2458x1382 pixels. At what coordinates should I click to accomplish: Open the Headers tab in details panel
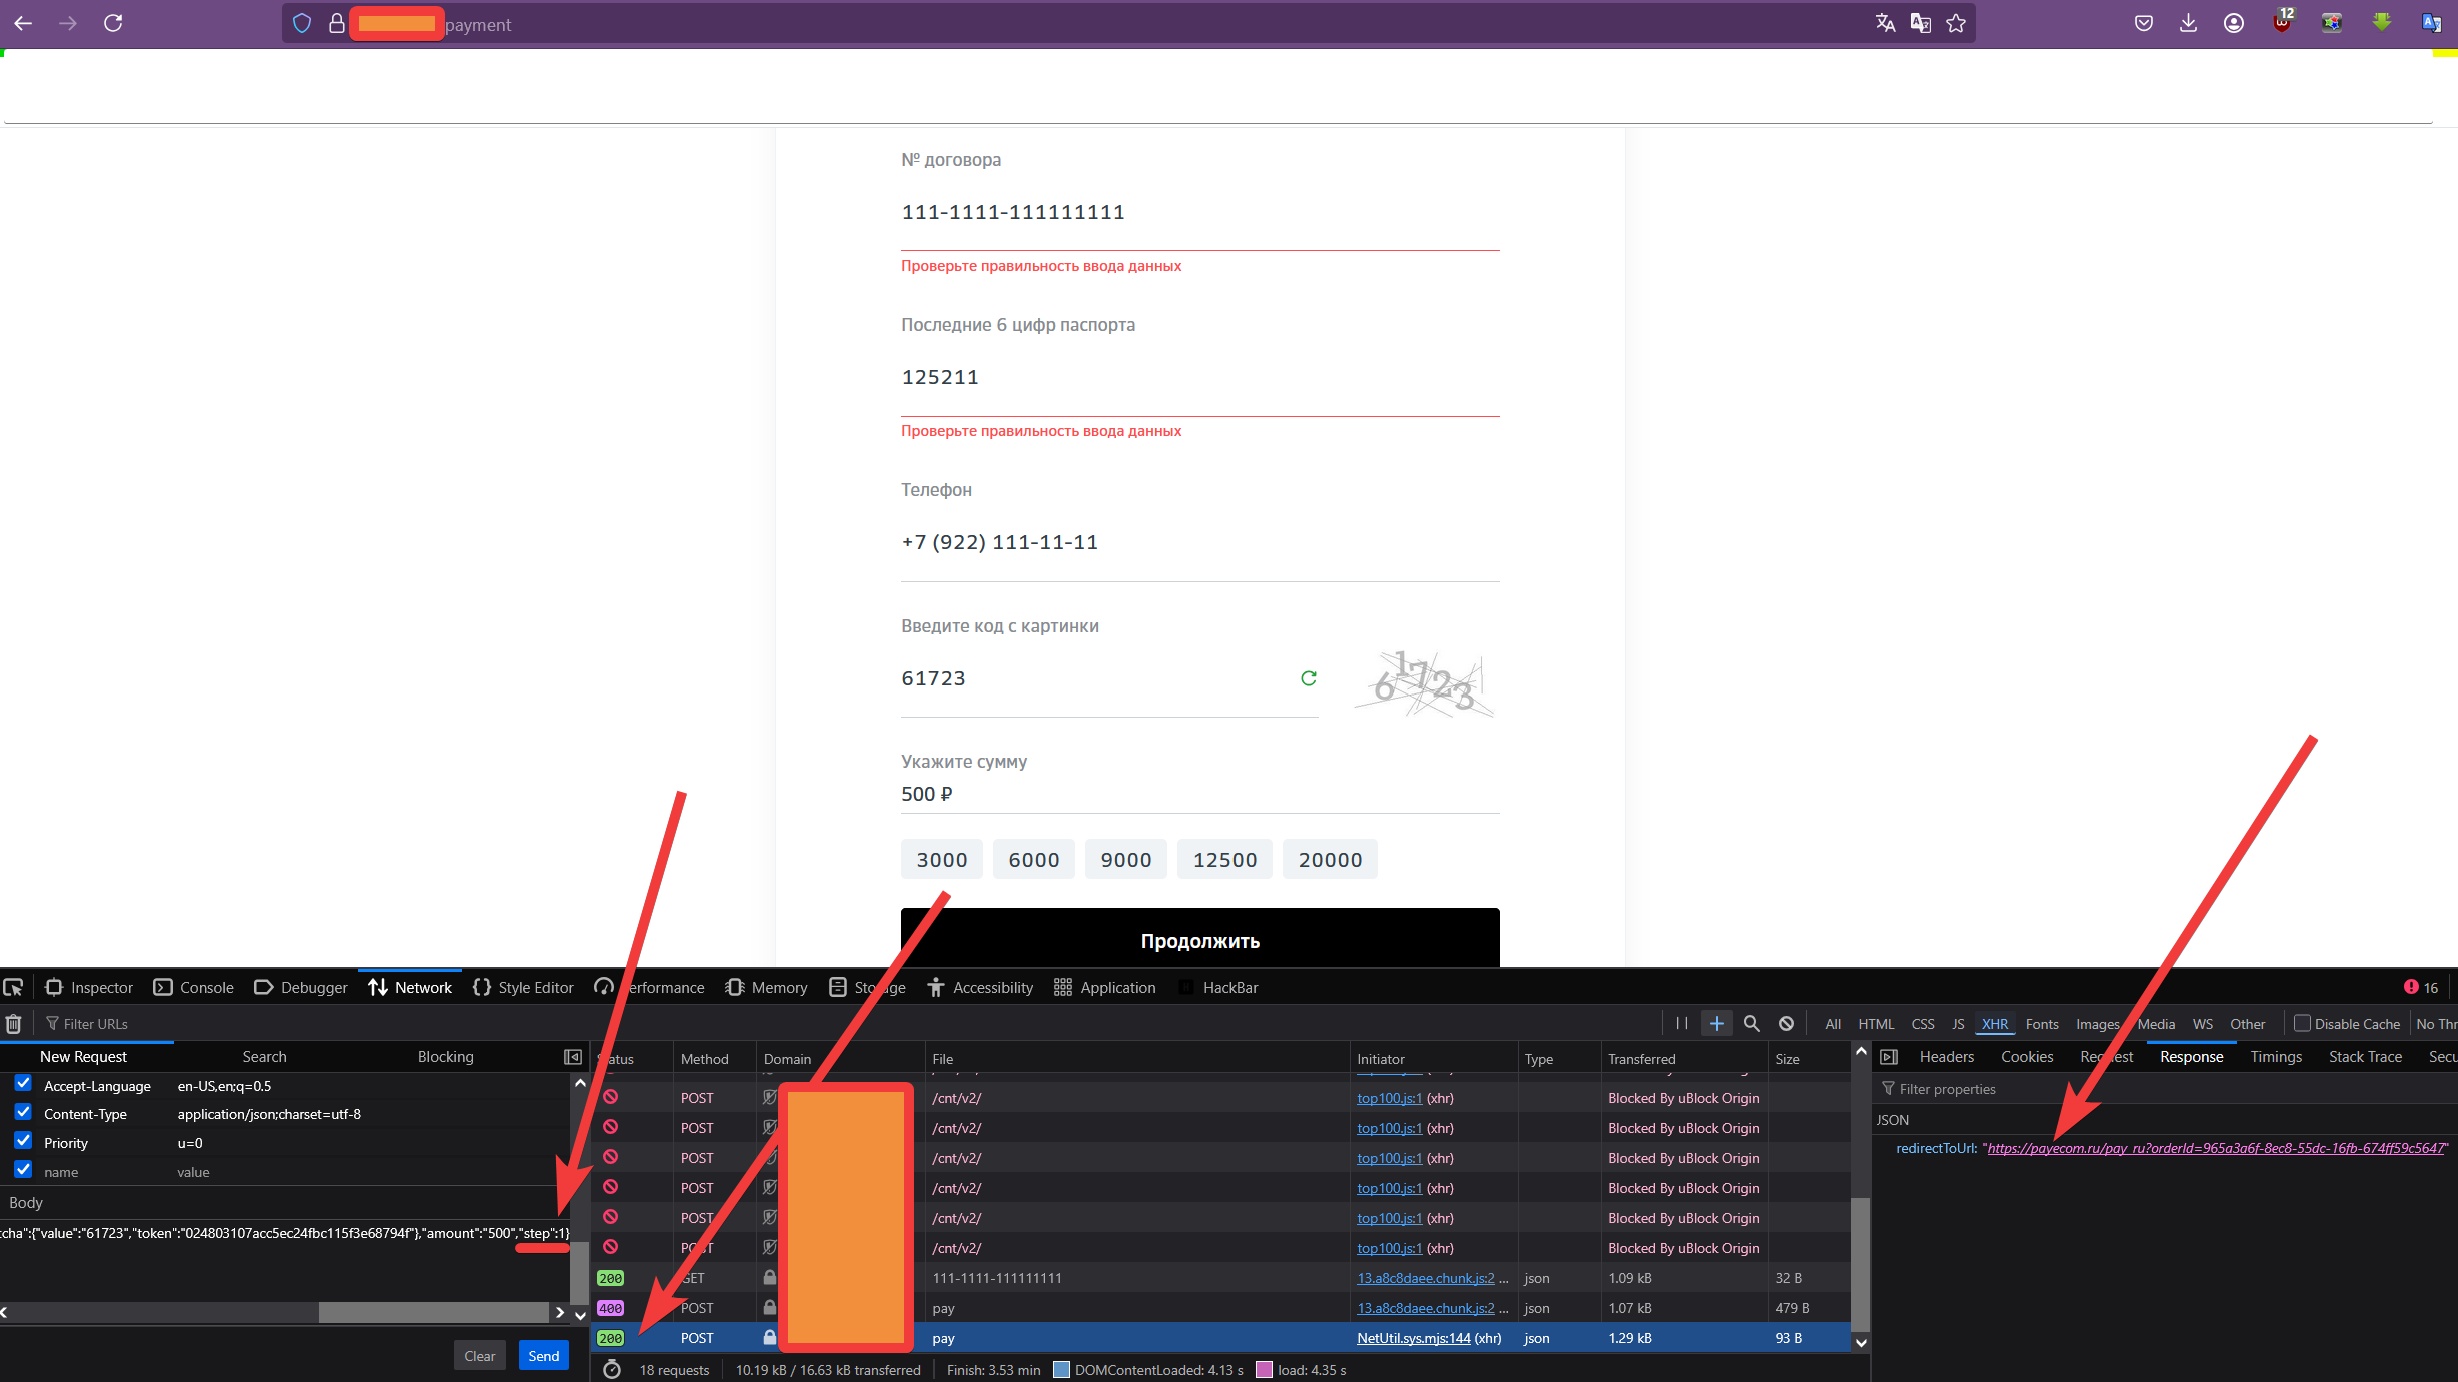[x=1946, y=1057]
